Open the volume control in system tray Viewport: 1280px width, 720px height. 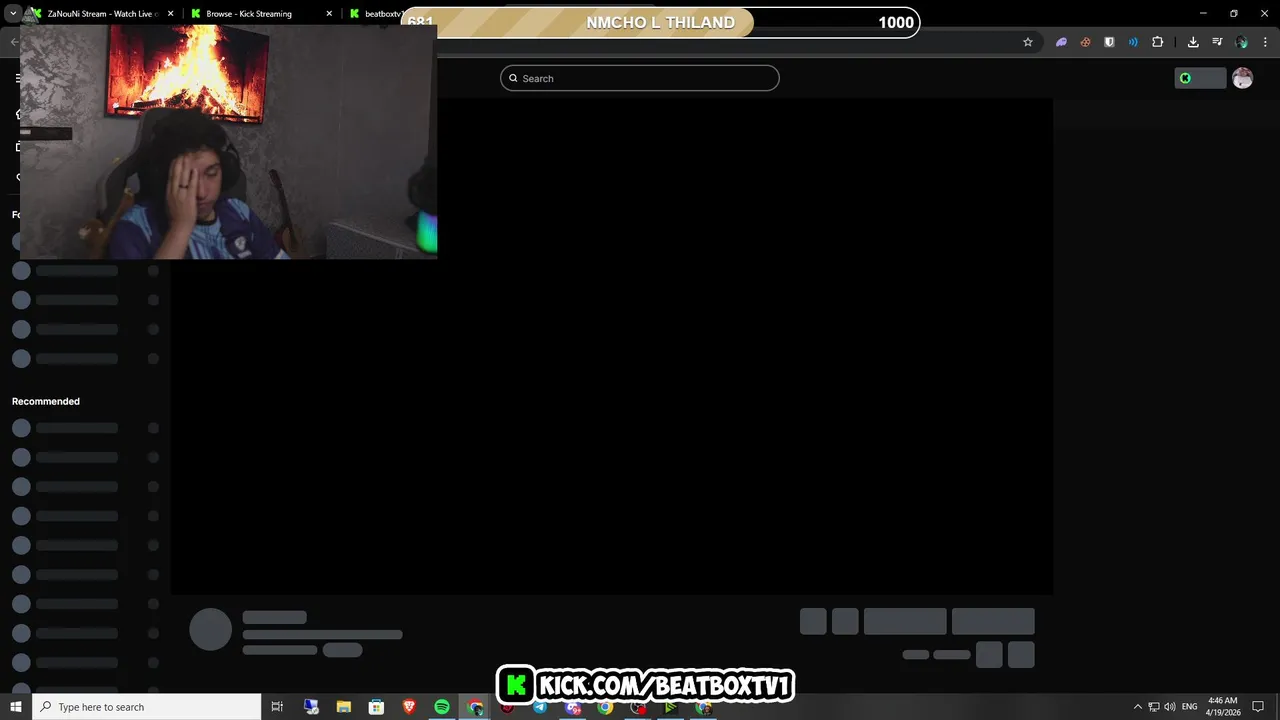(1170, 707)
